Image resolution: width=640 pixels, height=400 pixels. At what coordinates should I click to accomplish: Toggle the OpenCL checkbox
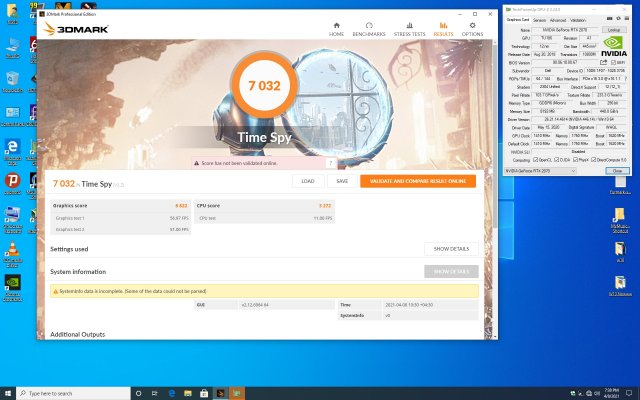pyautogui.click(x=537, y=159)
